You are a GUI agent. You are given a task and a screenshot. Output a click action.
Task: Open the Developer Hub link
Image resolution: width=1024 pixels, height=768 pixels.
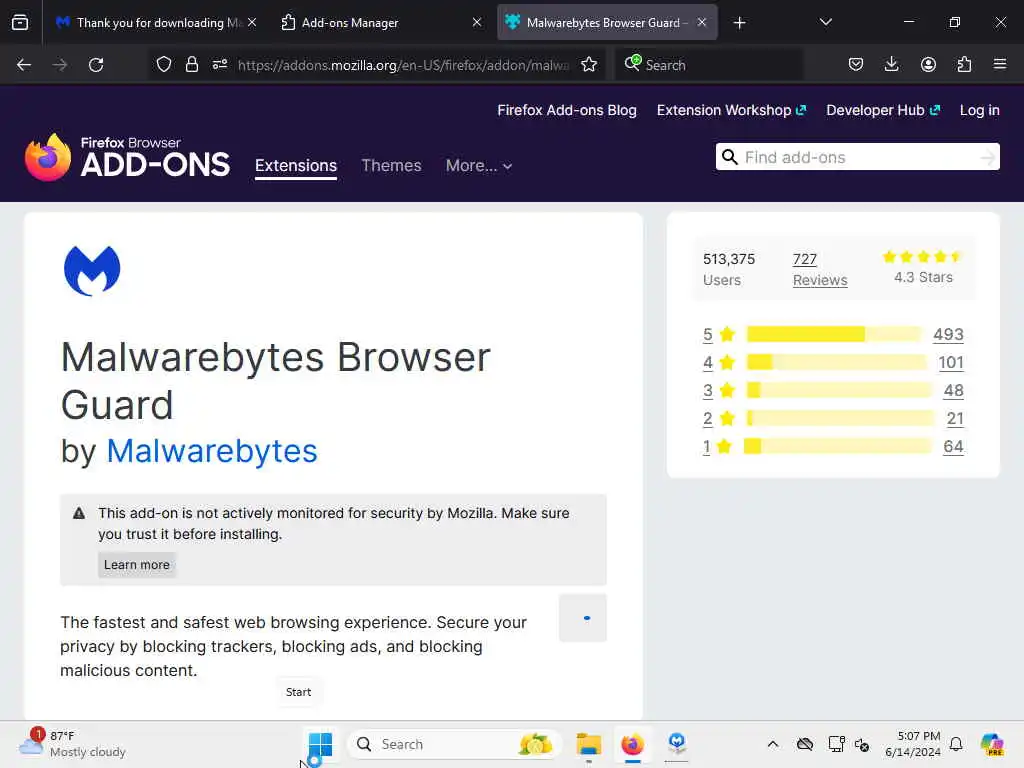coord(883,110)
